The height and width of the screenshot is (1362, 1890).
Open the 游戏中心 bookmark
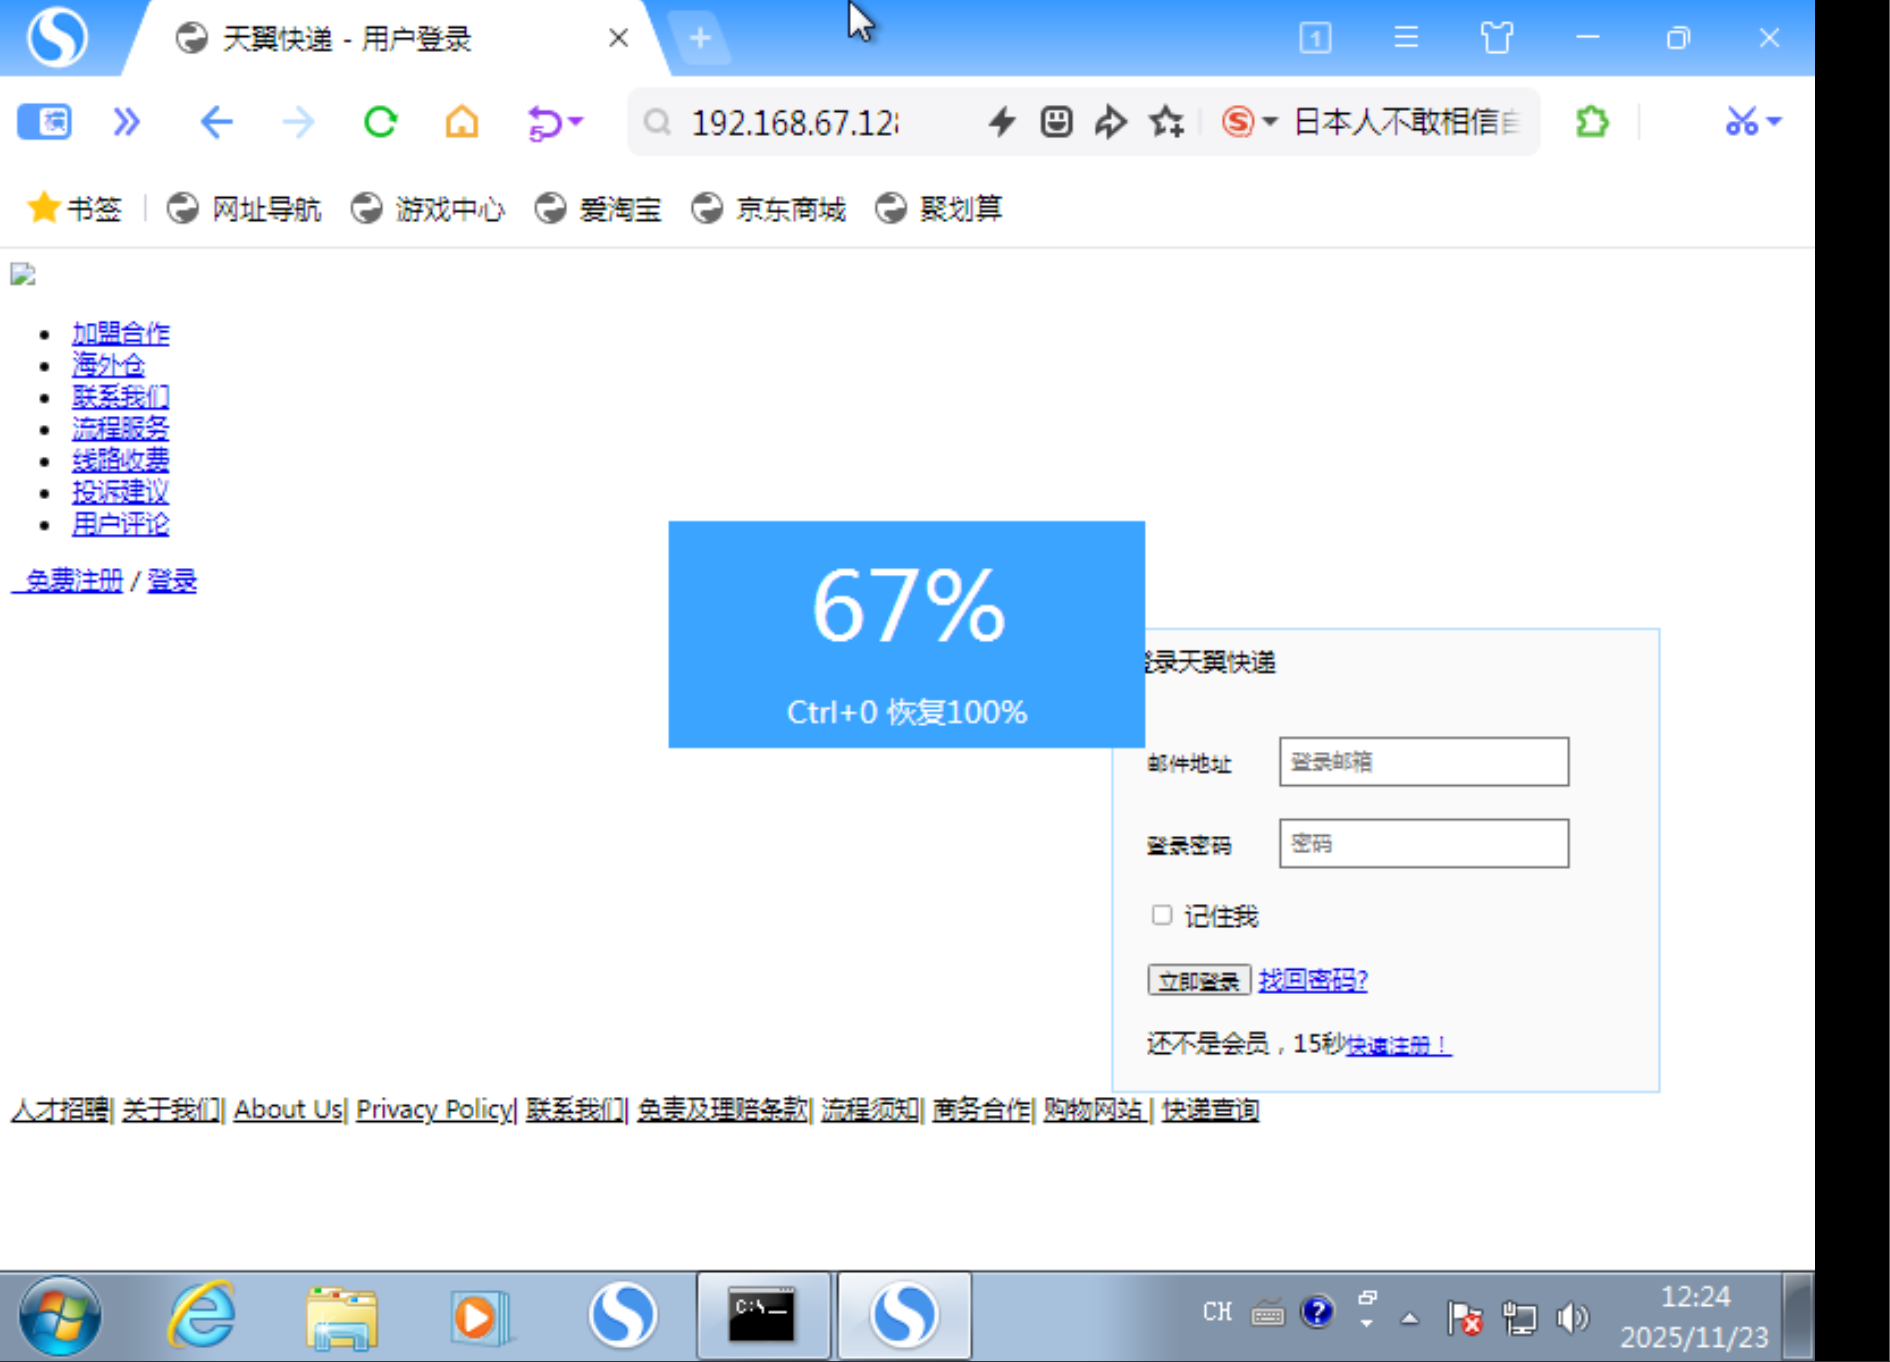(x=428, y=208)
